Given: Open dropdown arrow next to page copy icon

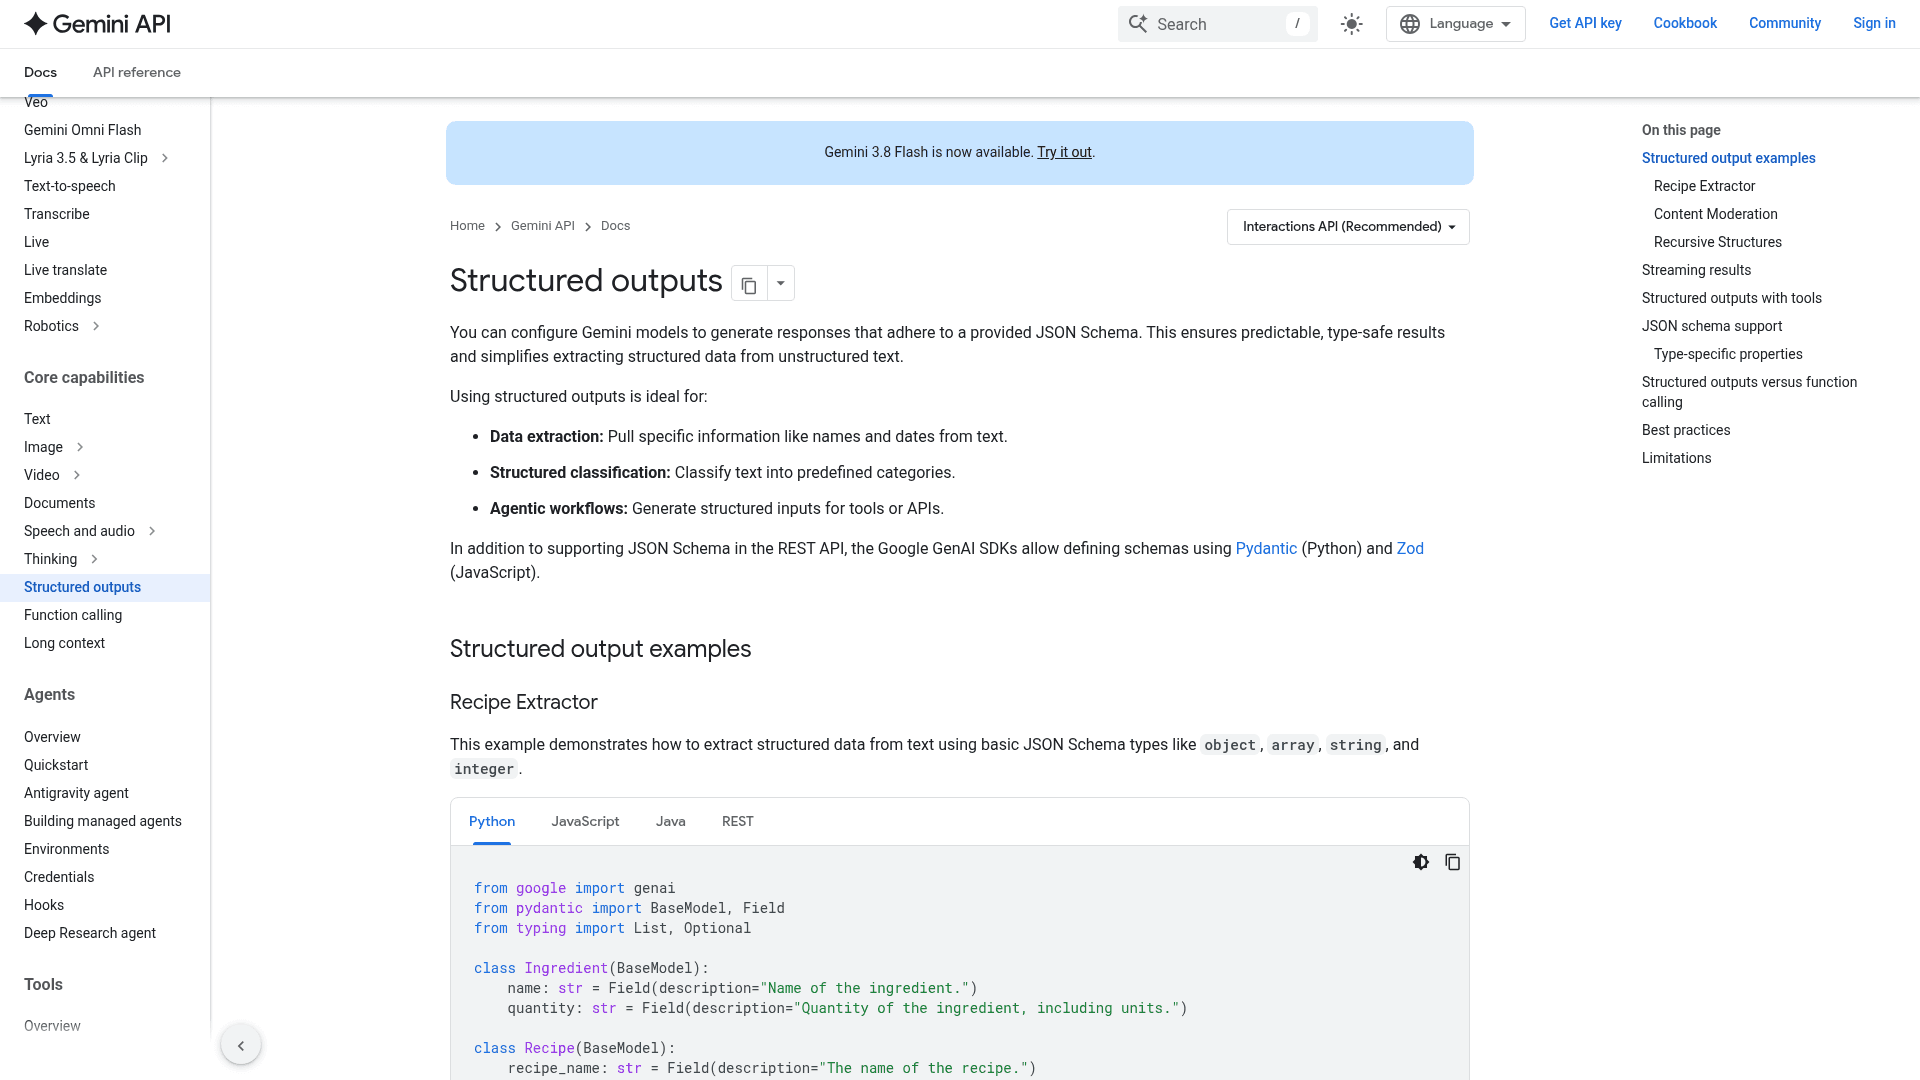Looking at the screenshot, I should (x=781, y=284).
